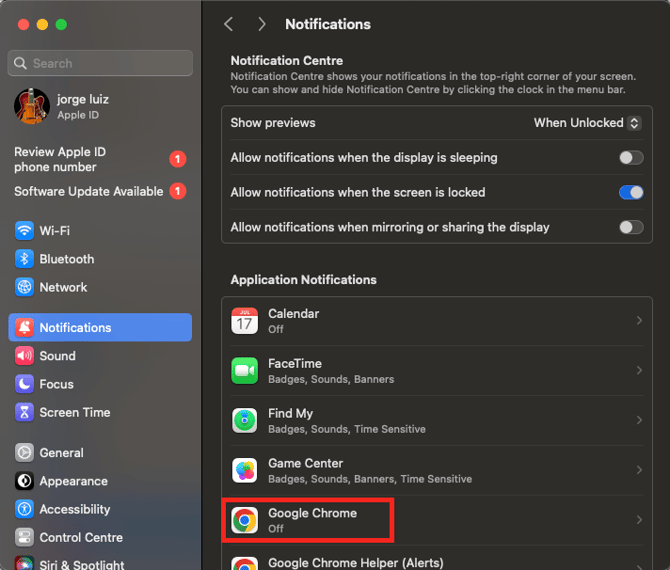This screenshot has width=670, height=570.
Task: Expand Calendar notification settings chevron
Action: tap(639, 320)
